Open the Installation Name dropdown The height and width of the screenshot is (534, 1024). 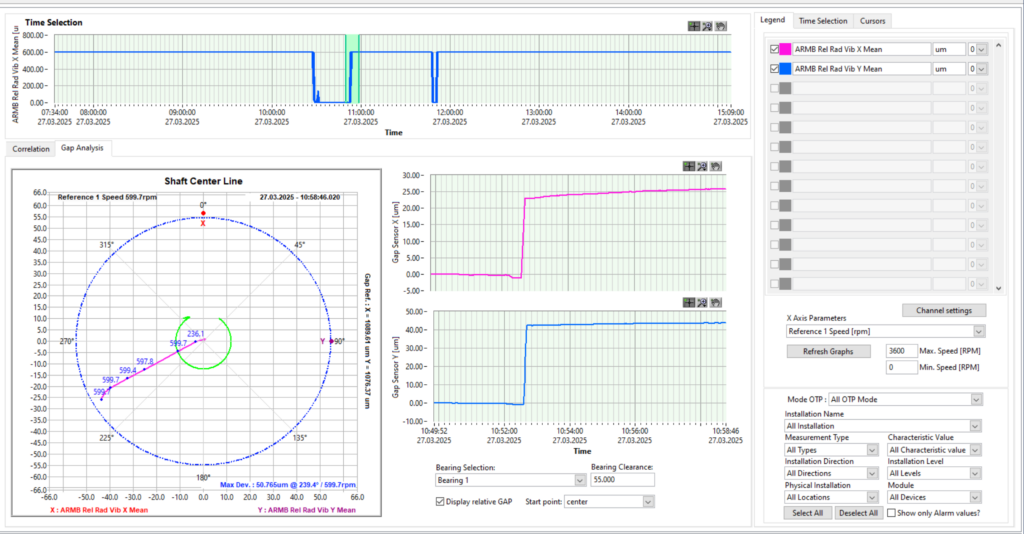point(883,426)
